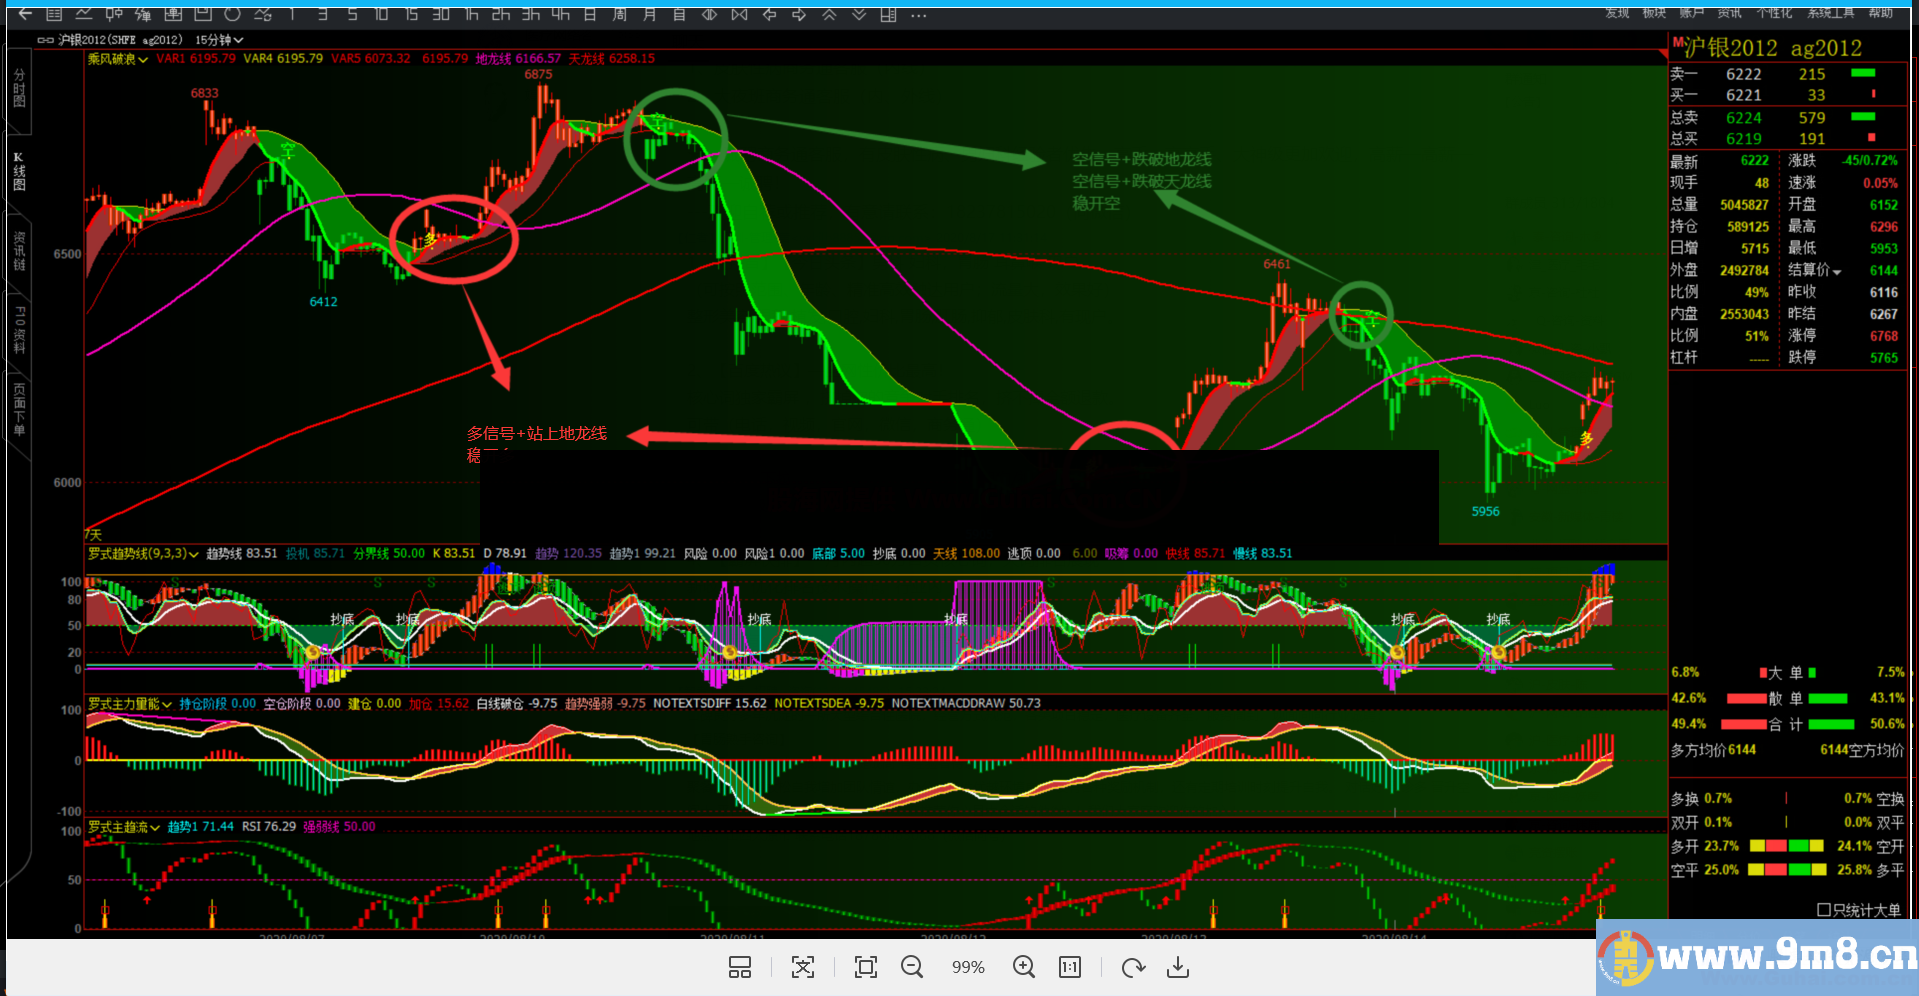
Task: Open the 帮助 menu
Action: point(1880,12)
